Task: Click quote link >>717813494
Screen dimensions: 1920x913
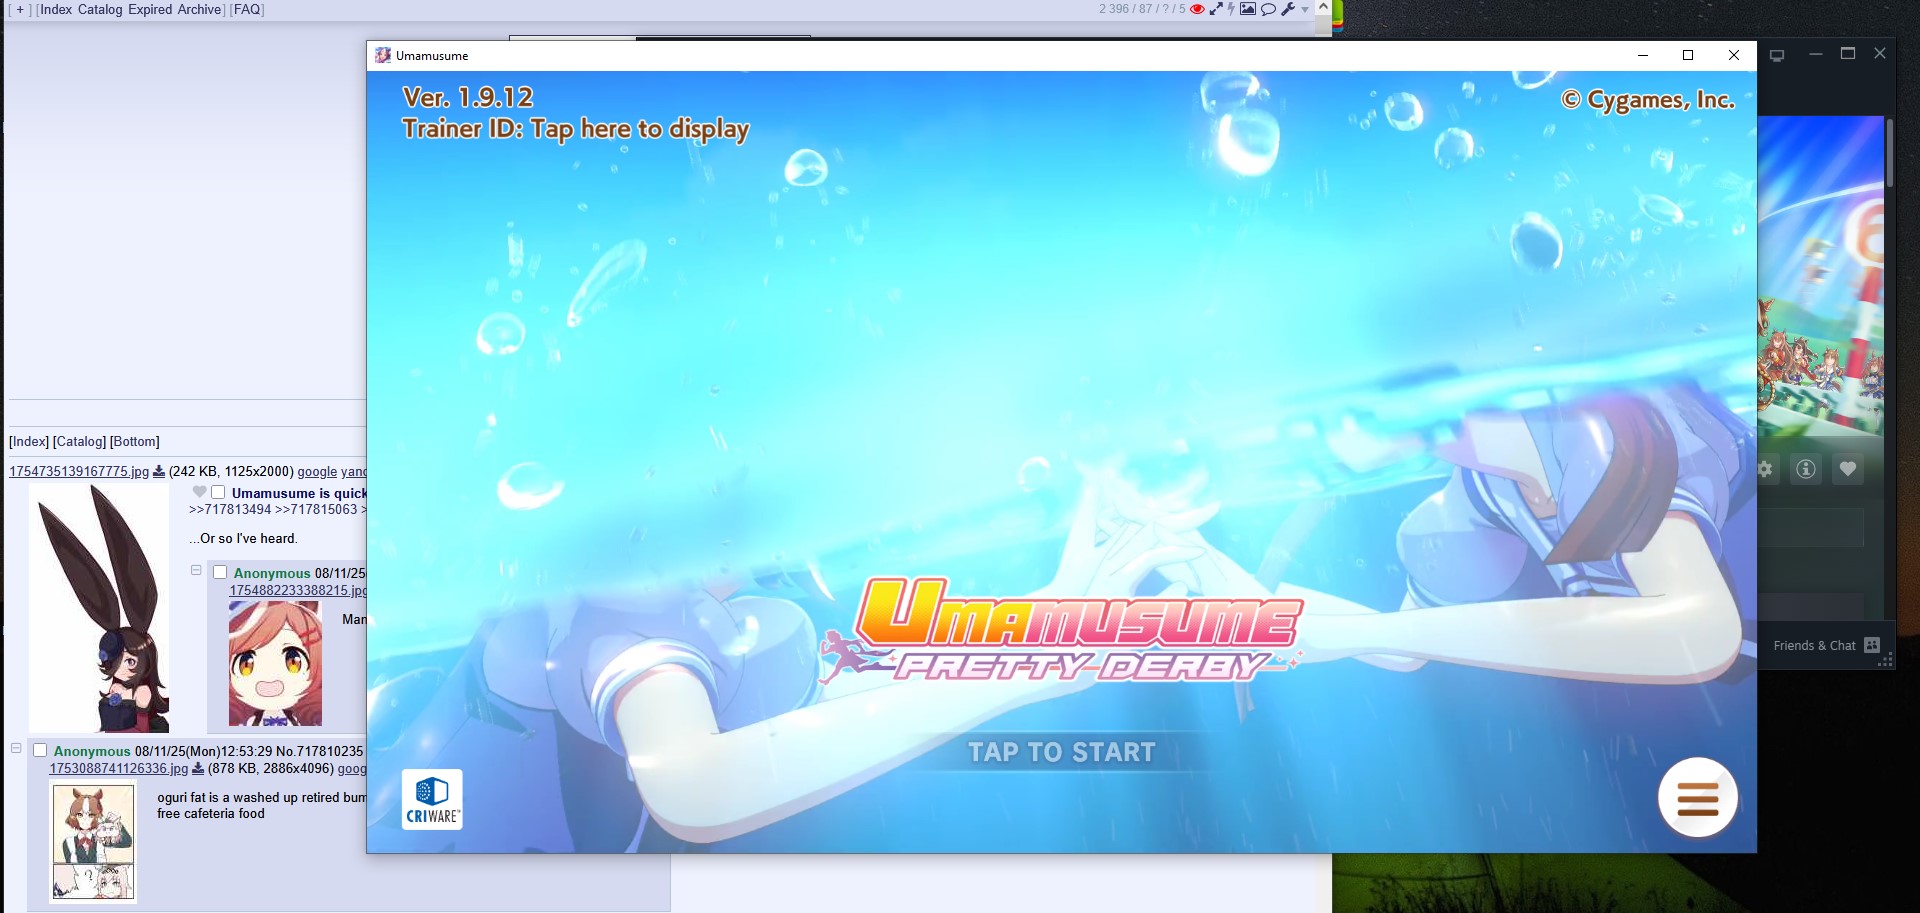Action: [x=230, y=509]
